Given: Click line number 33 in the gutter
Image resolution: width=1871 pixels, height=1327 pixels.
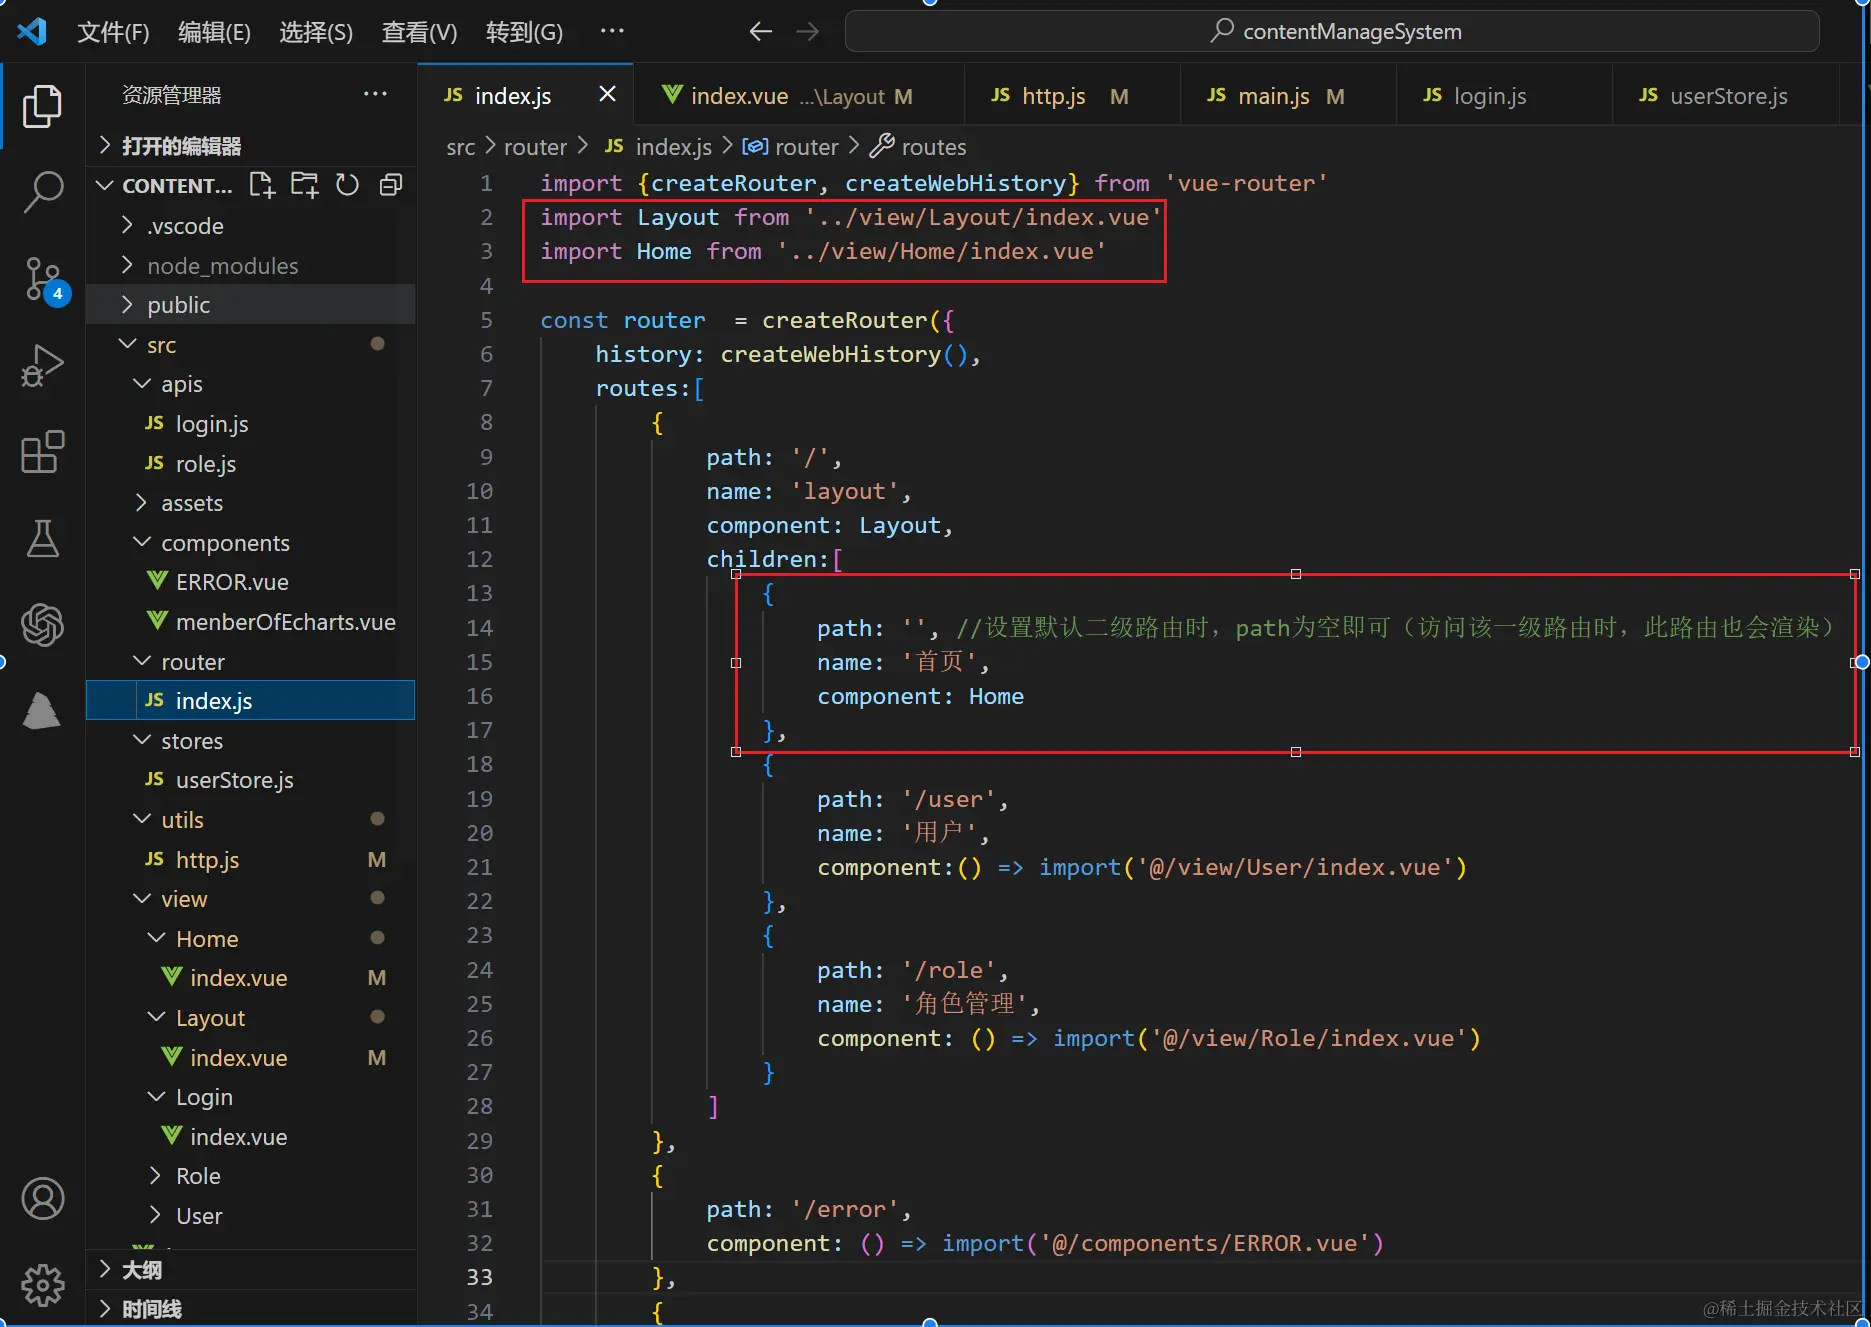Looking at the screenshot, I should click(x=479, y=1277).
